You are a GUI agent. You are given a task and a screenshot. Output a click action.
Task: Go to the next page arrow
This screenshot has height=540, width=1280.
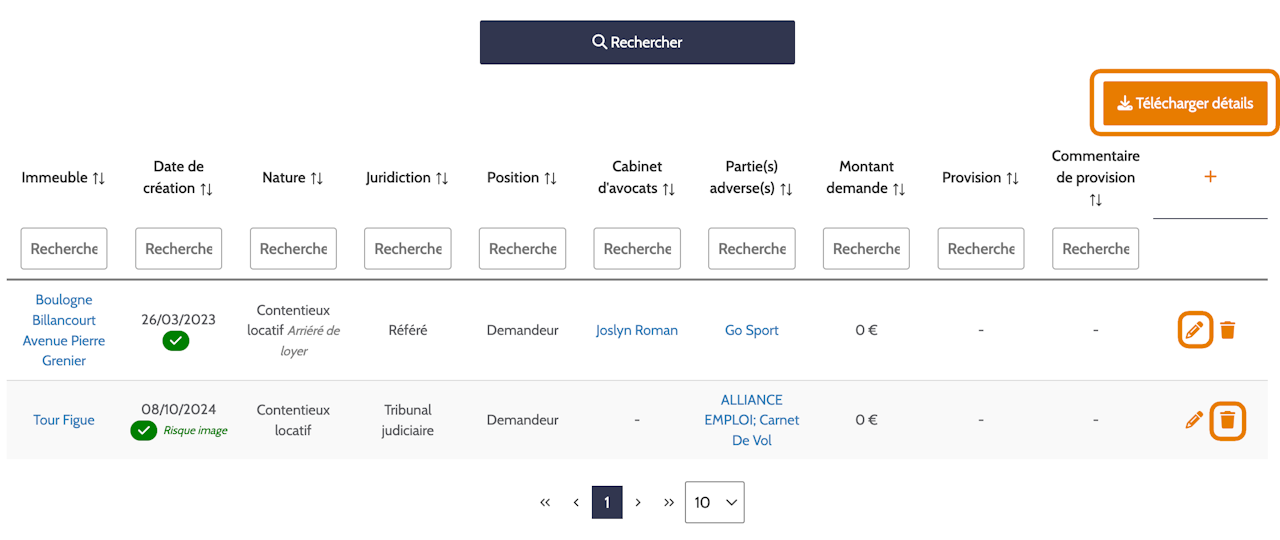(638, 502)
